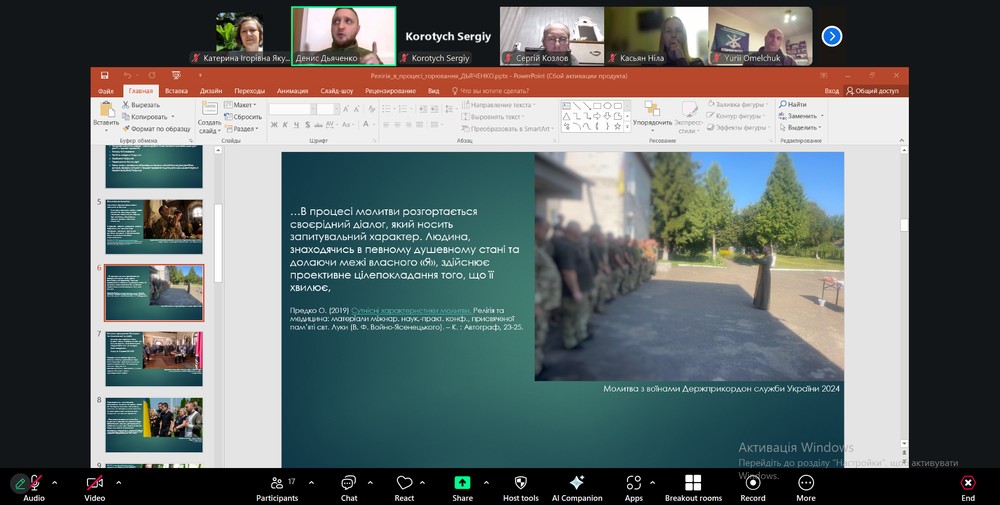Expand audio options arrow next to Audio
Viewport: 1000px width, 505px height.
click(x=55, y=482)
